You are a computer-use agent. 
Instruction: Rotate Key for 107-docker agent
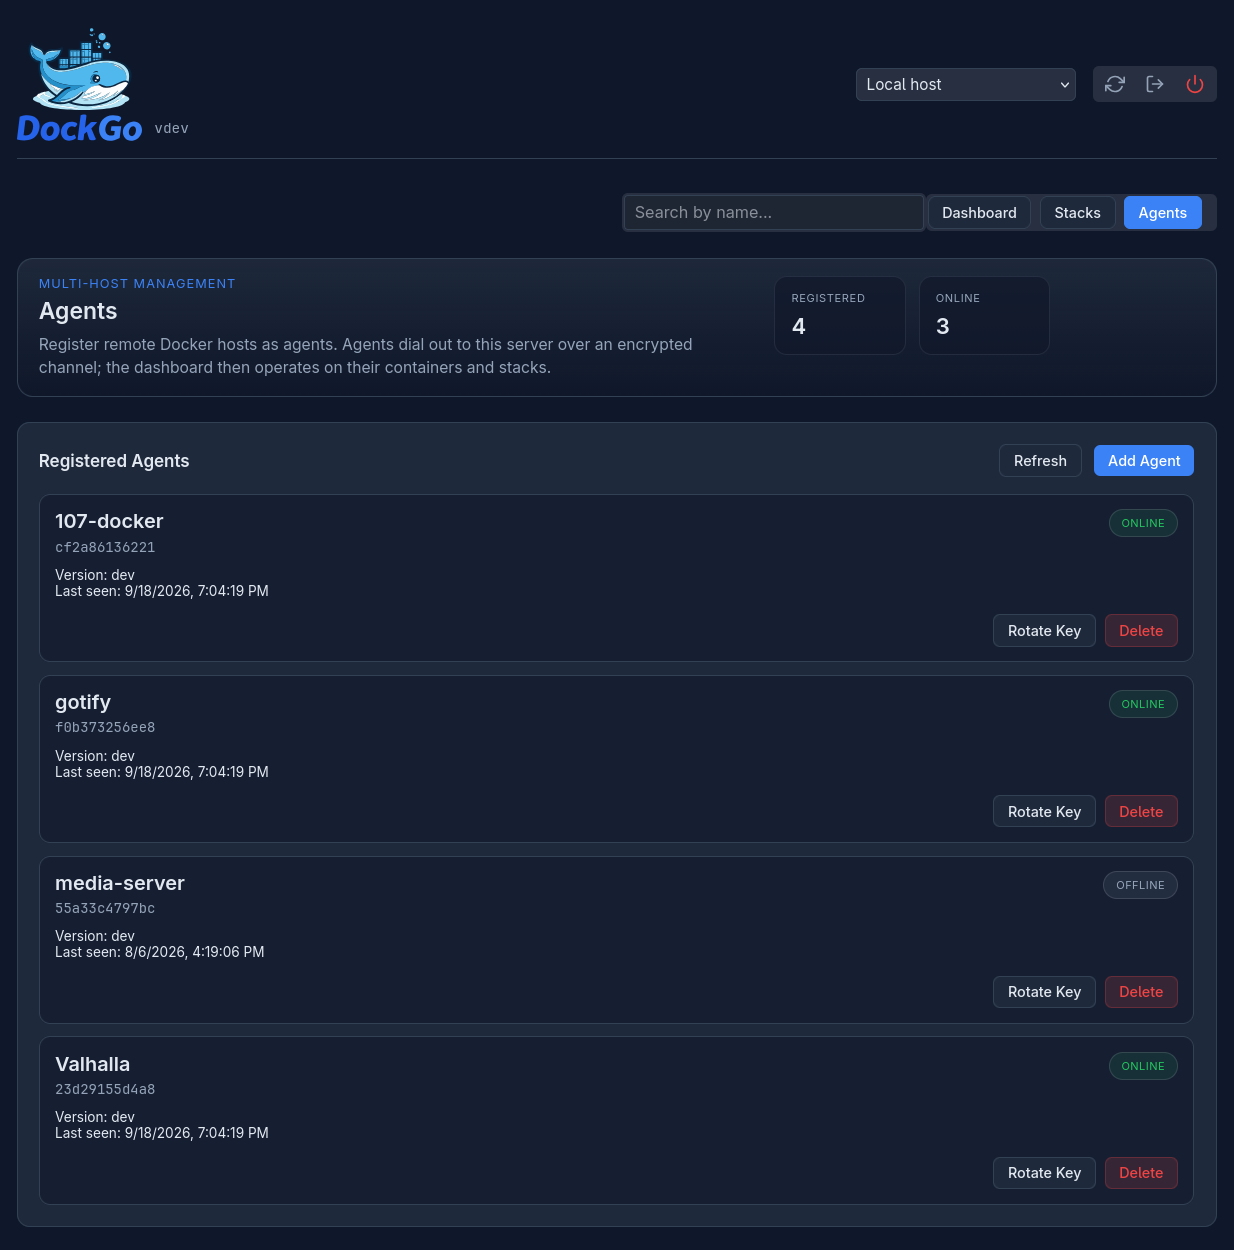click(1044, 630)
